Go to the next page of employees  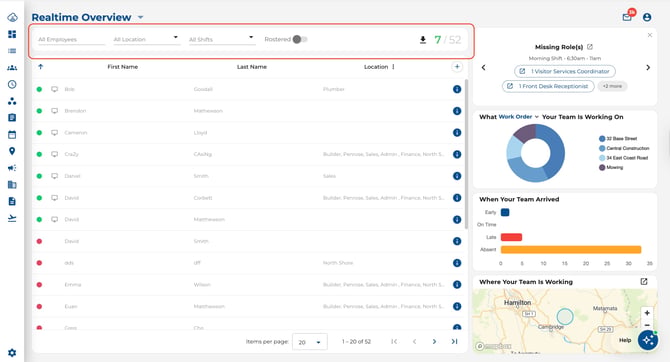(x=434, y=341)
